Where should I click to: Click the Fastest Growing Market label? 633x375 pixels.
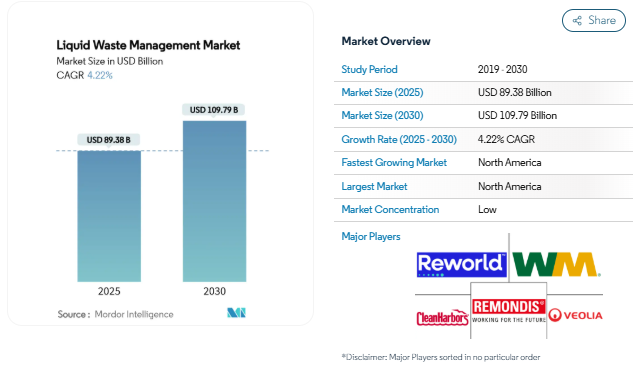394,162
